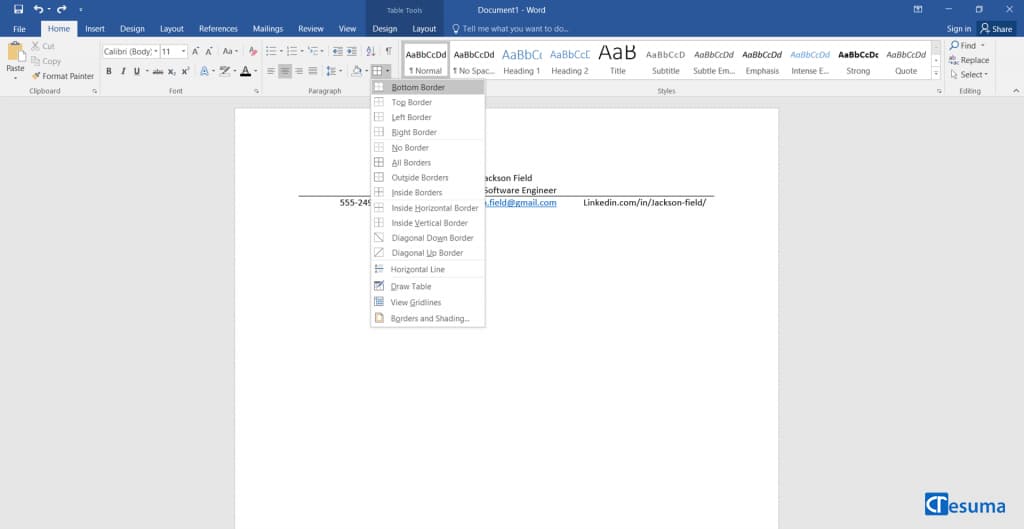
Task: Align text left
Action: 271,71
